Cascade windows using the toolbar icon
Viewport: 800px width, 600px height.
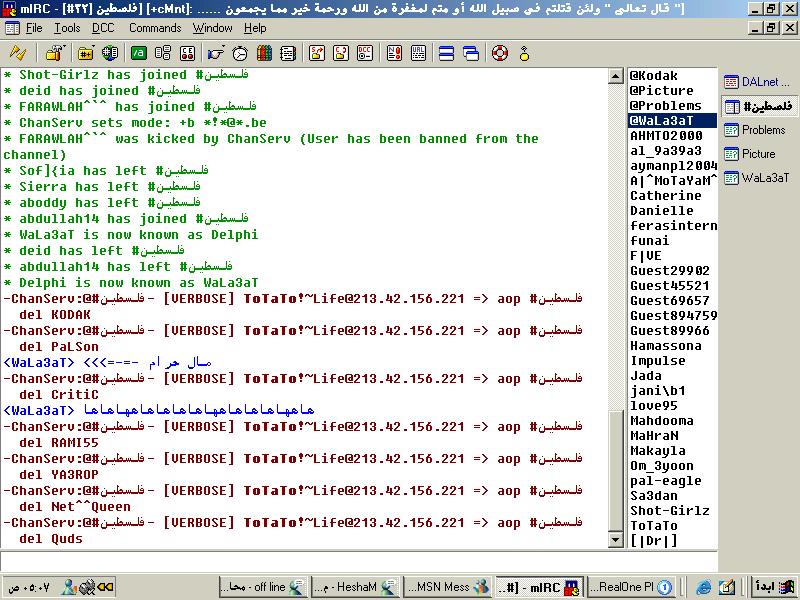coord(471,53)
